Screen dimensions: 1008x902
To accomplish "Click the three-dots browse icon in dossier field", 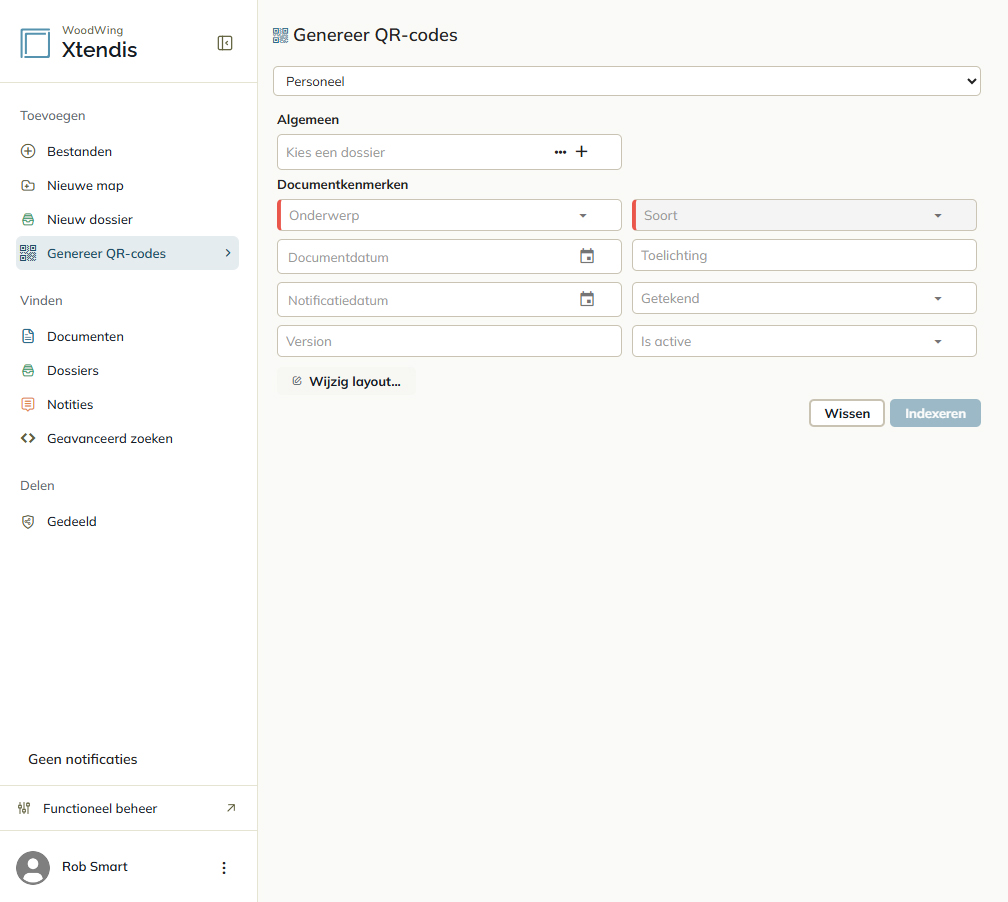I will coord(561,152).
